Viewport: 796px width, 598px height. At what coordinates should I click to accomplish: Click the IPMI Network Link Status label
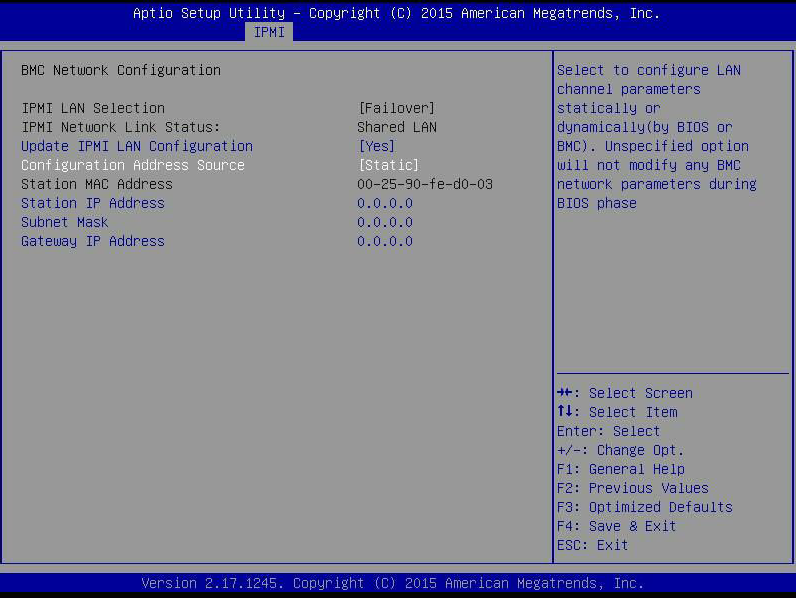pos(120,127)
